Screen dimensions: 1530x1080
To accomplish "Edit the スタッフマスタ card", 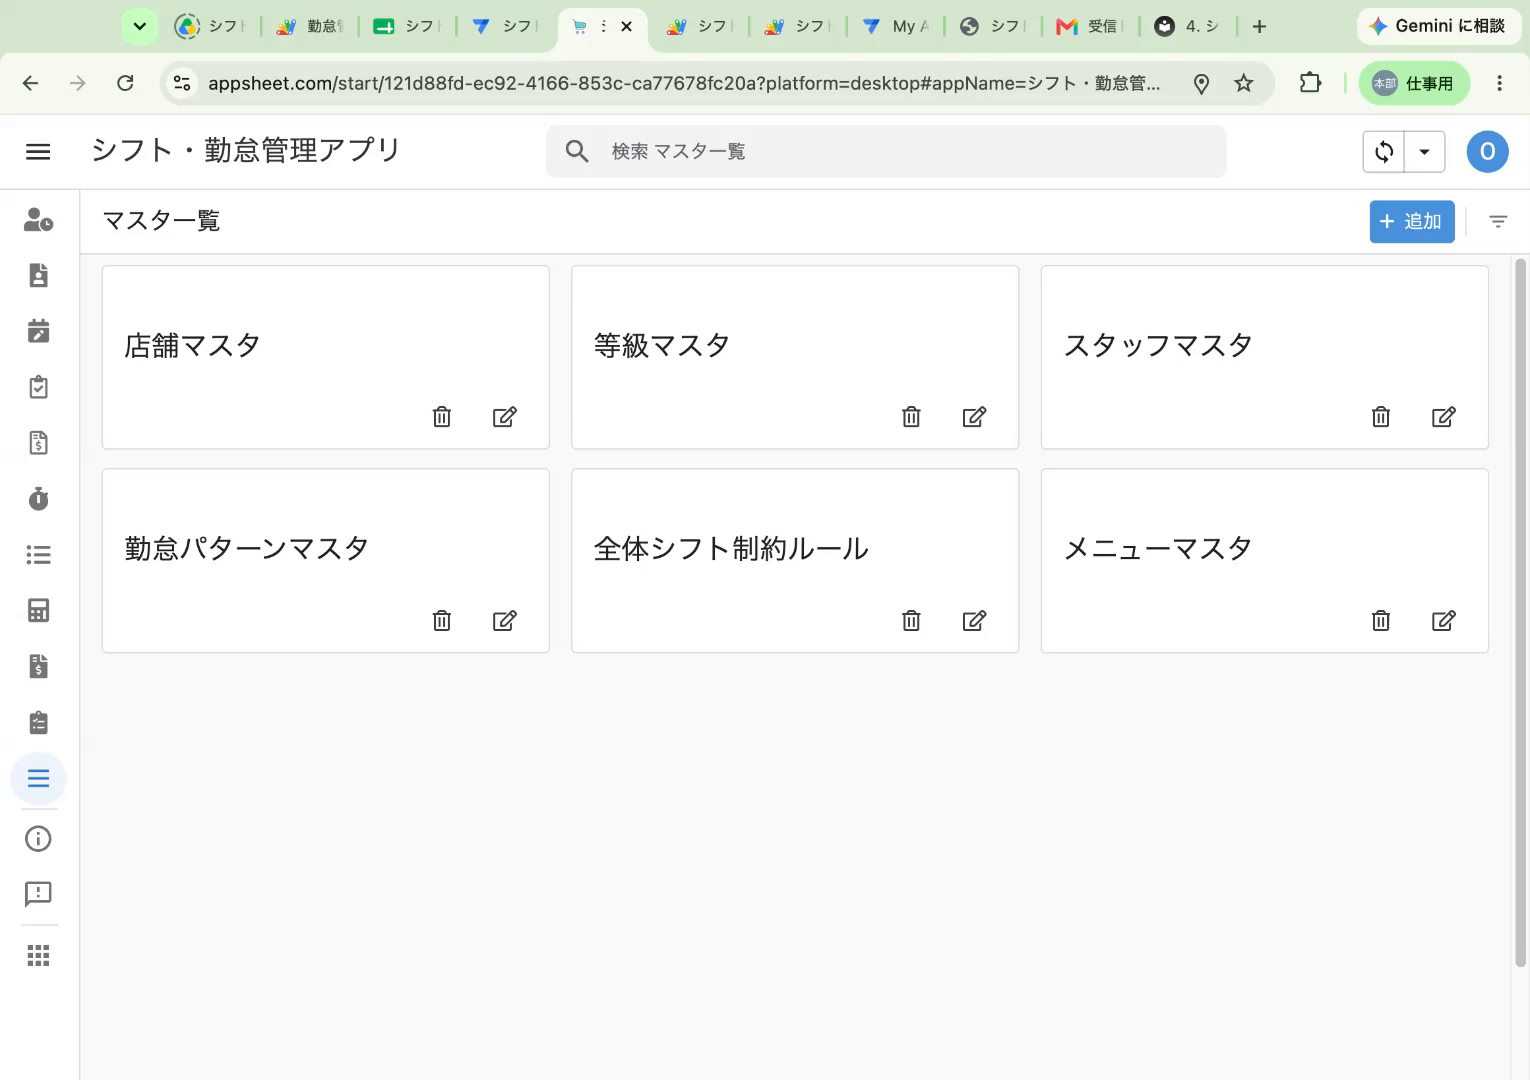I will click(1444, 417).
